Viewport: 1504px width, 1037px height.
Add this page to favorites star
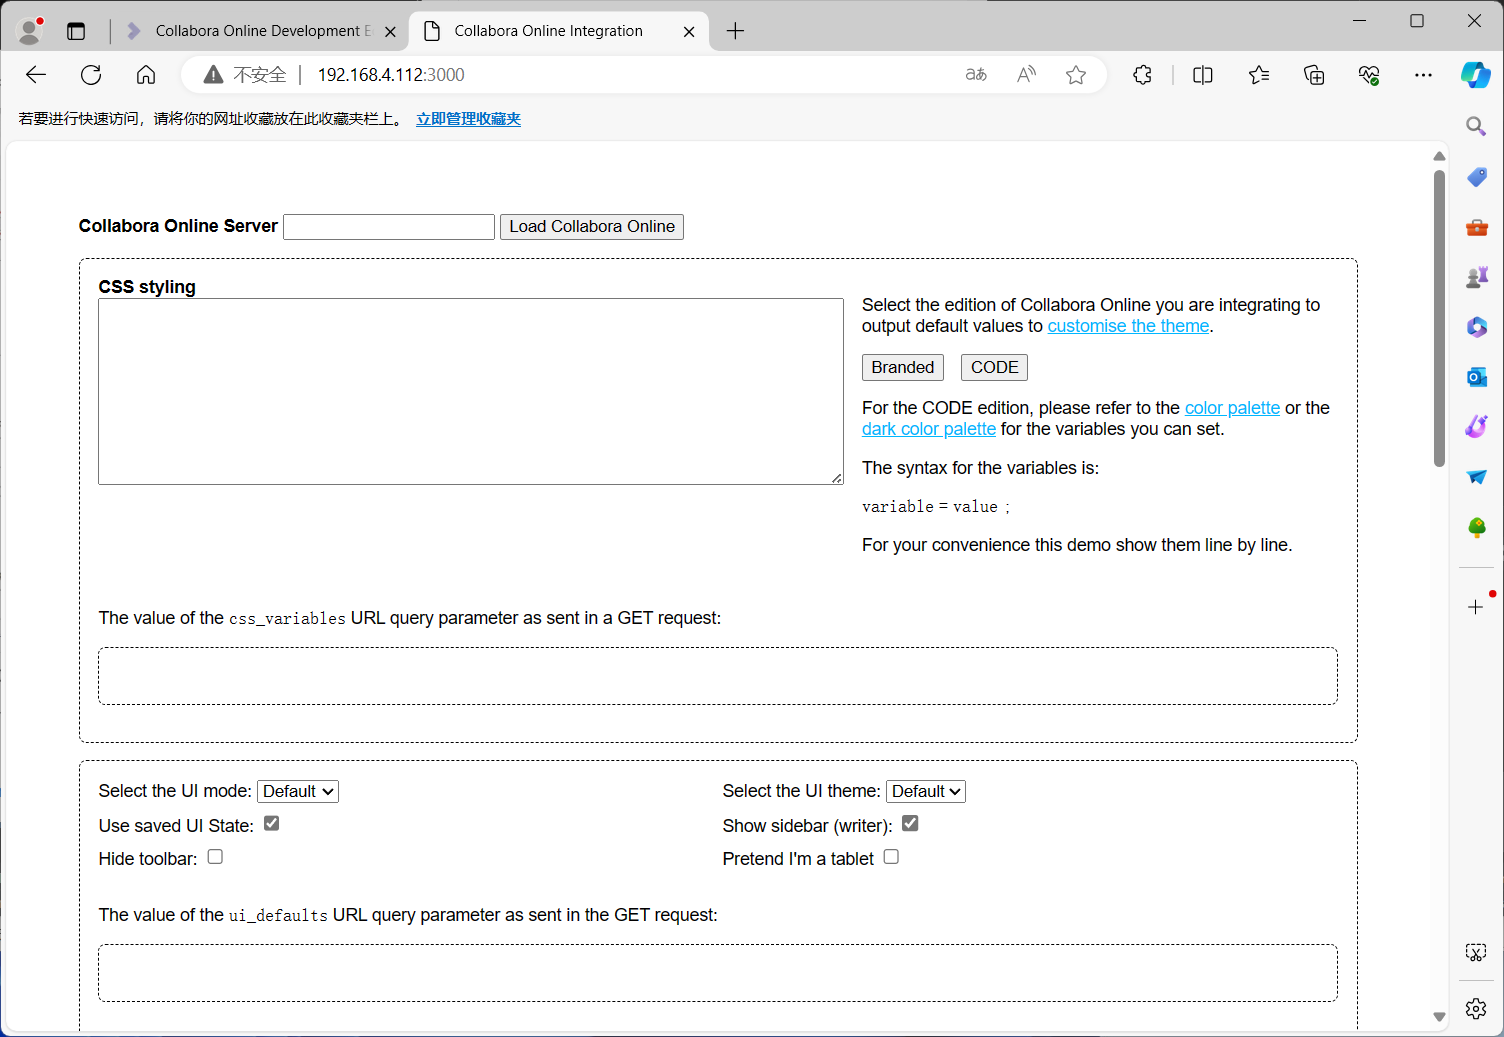click(x=1076, y=75)
